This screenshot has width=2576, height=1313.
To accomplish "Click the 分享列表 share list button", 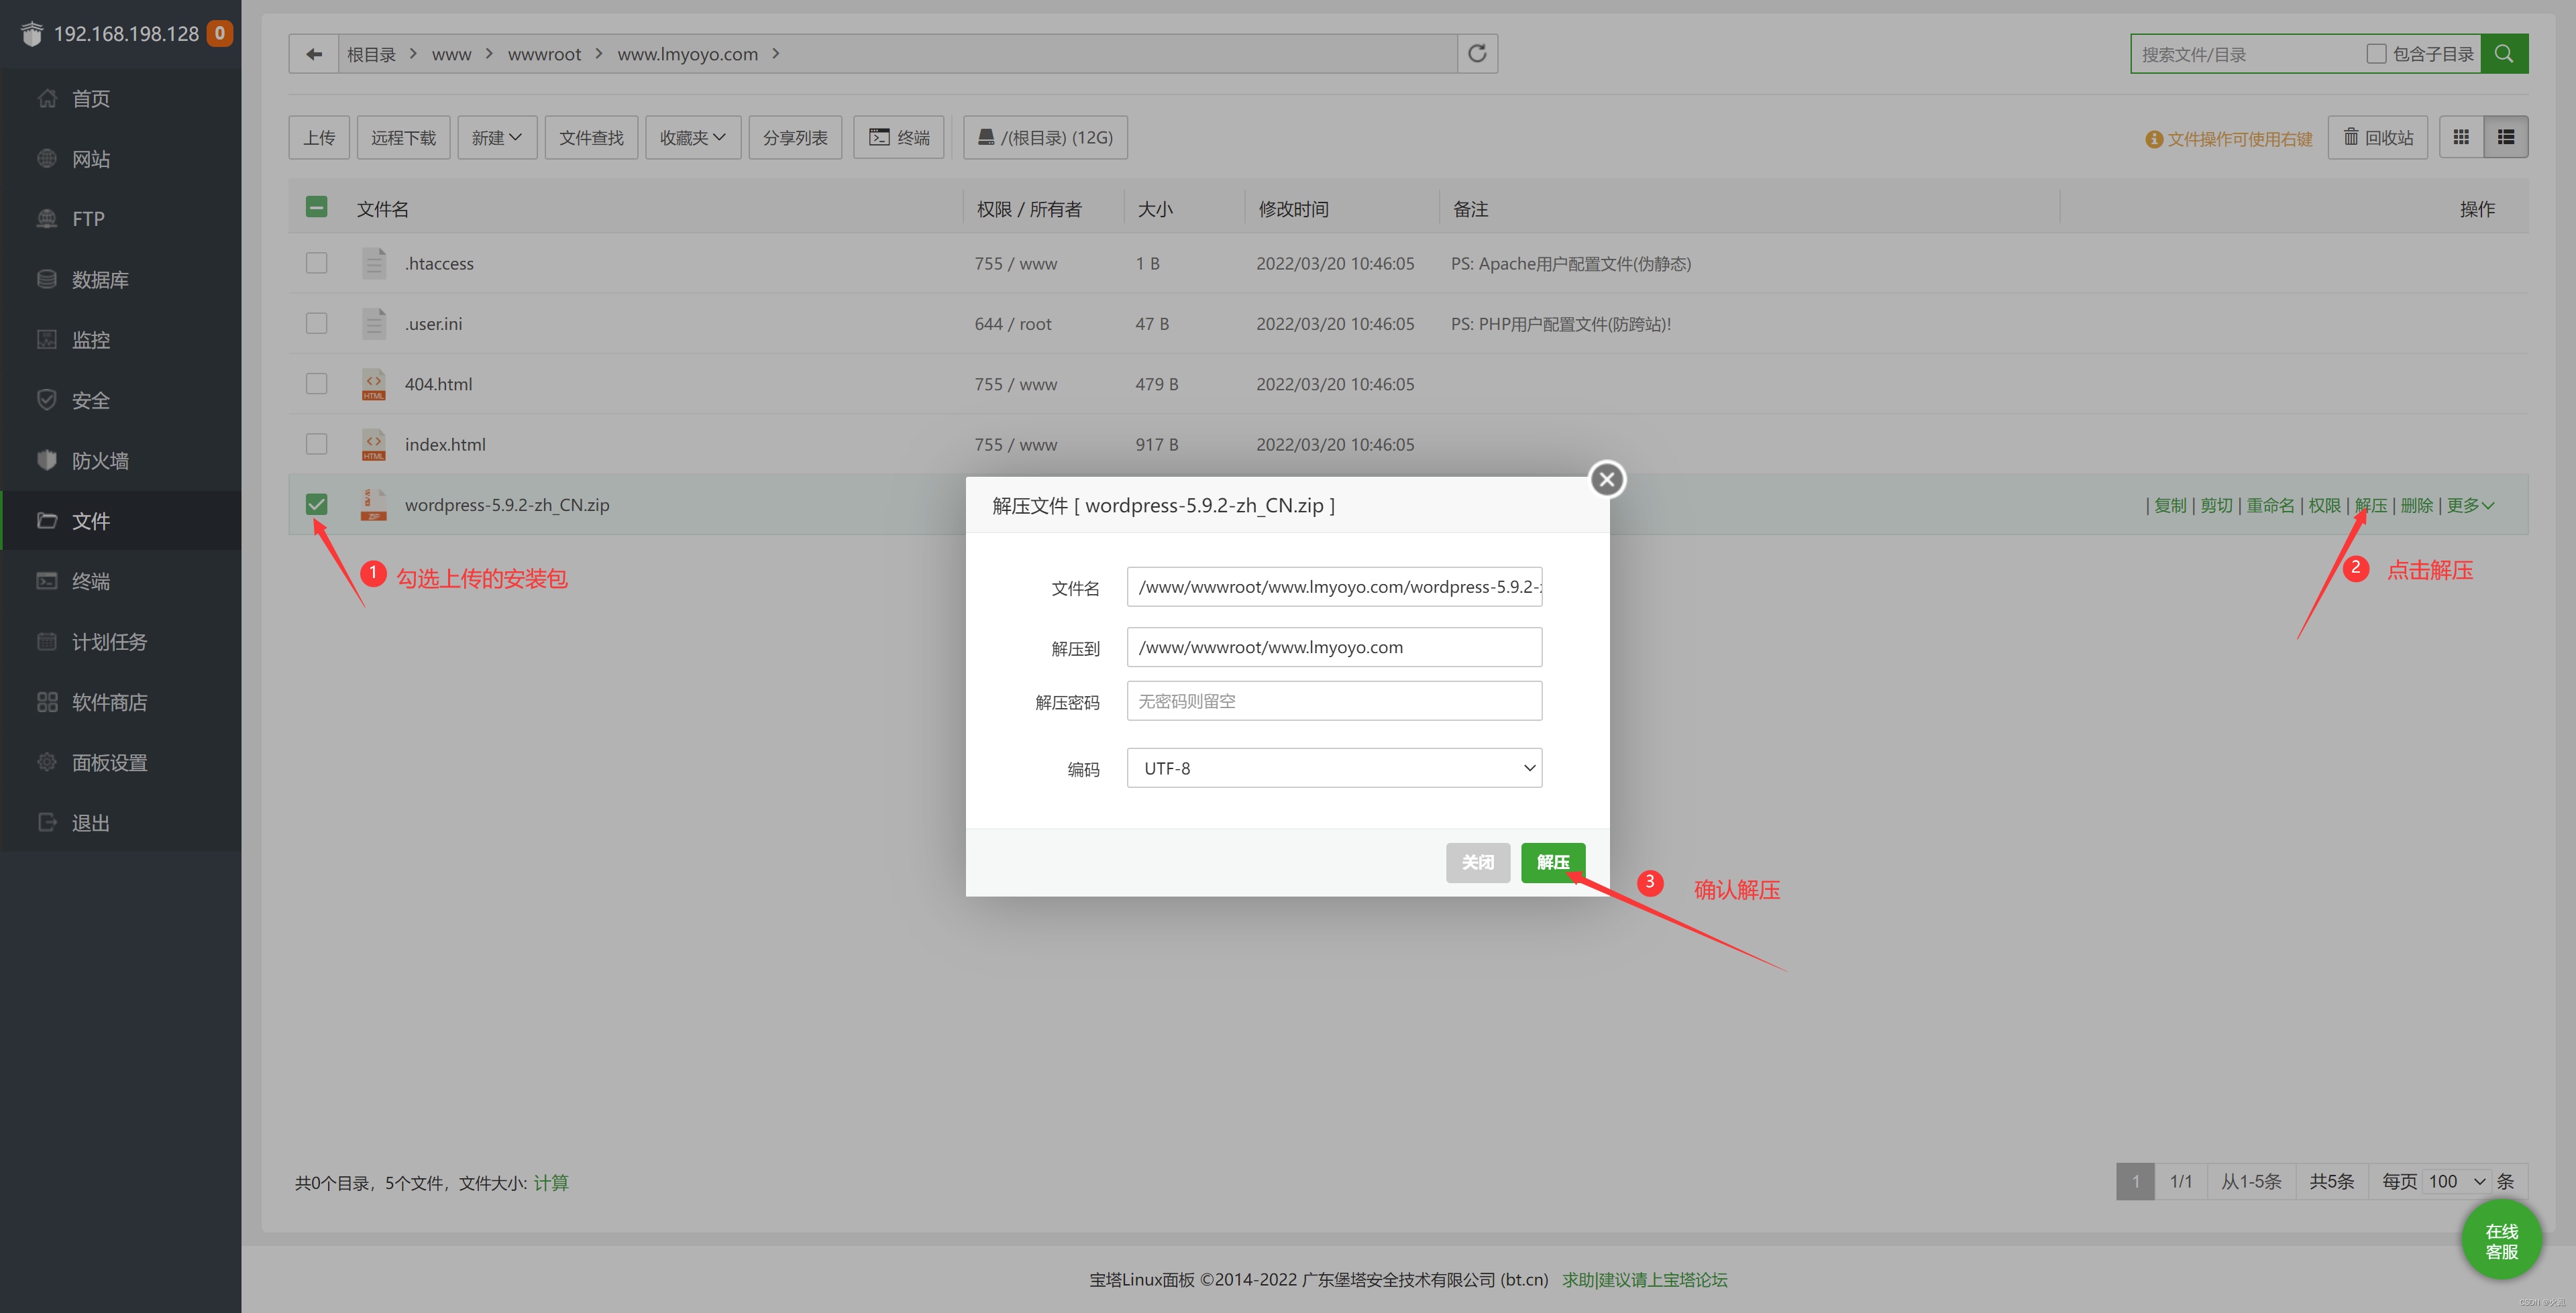I will 795,137.
